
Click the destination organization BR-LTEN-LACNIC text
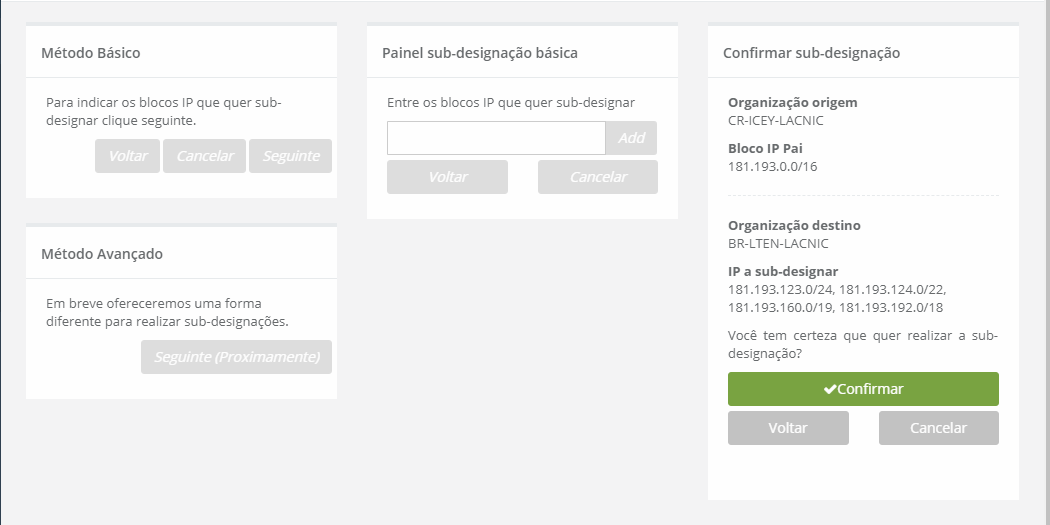click(x=778, y=243)
